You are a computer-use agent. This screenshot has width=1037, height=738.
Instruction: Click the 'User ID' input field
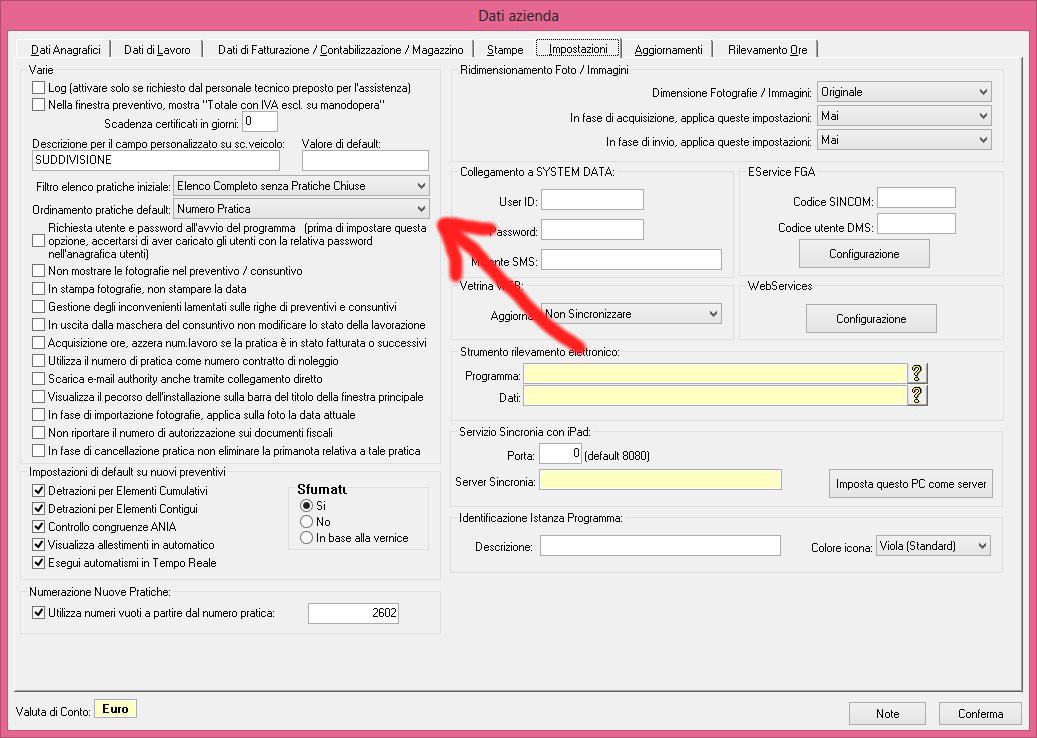coord(592,200)
